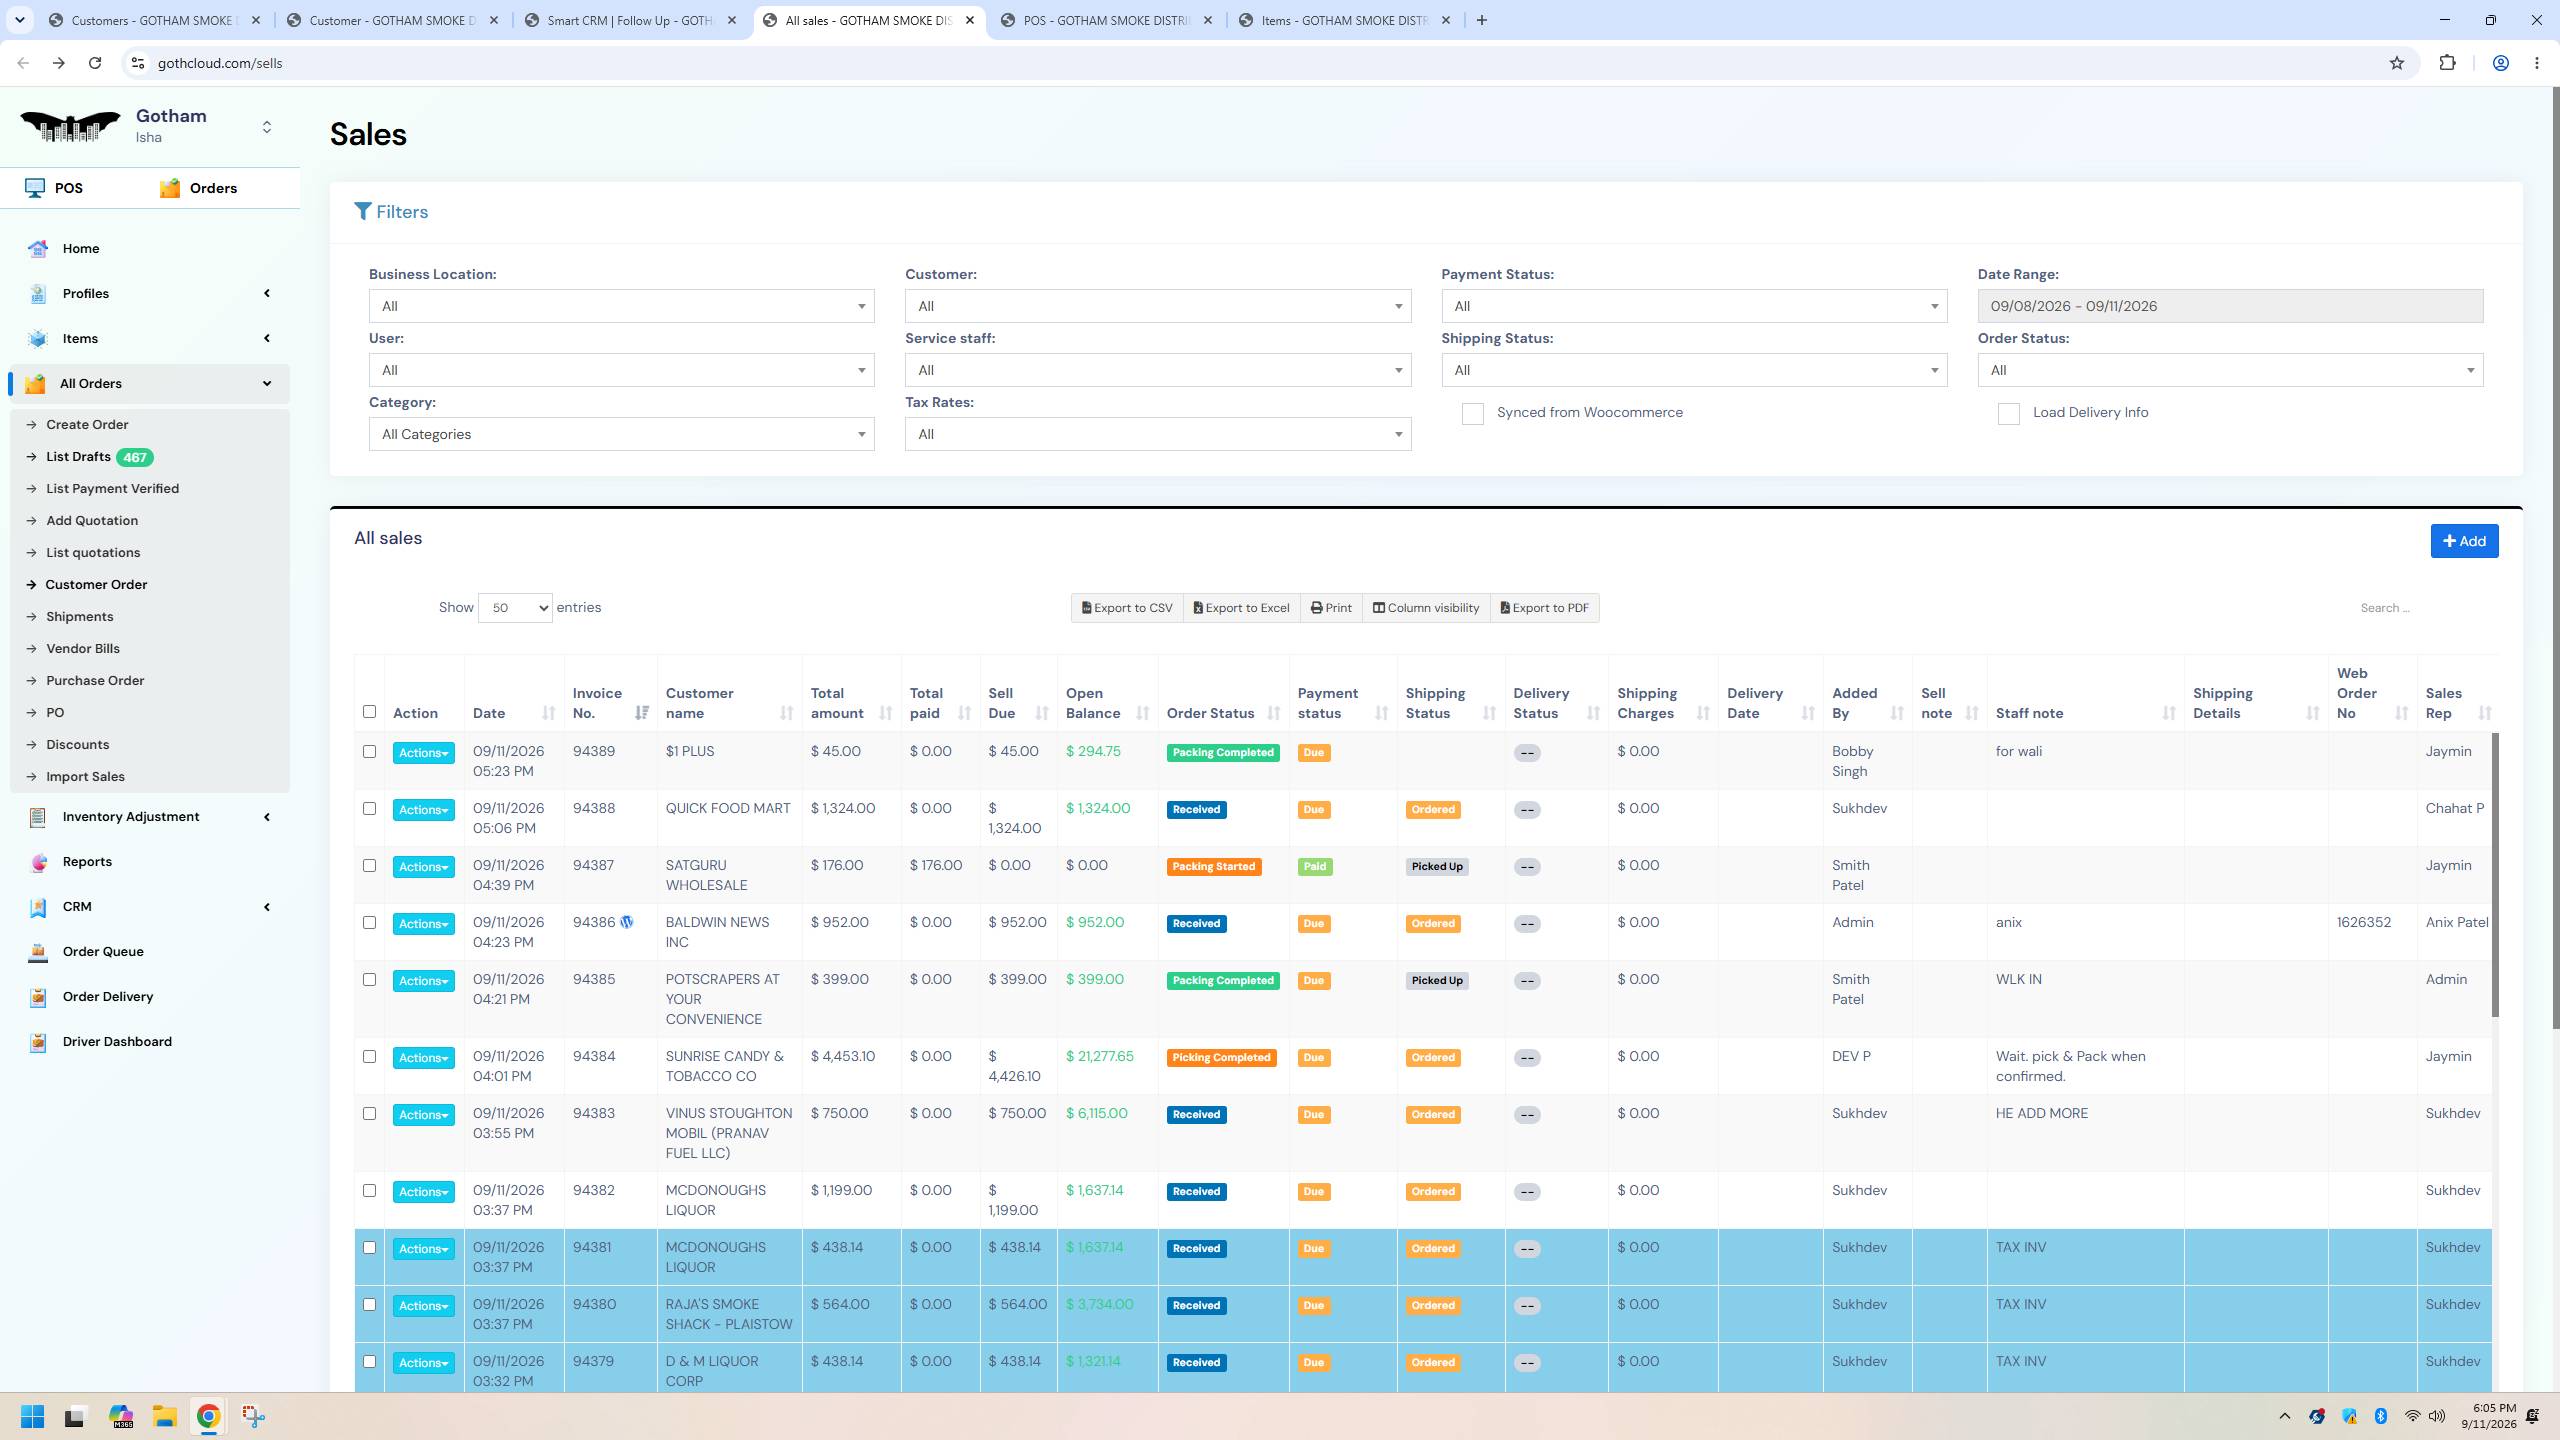
Task: Open List Drafts menu item
Action: 78,457
